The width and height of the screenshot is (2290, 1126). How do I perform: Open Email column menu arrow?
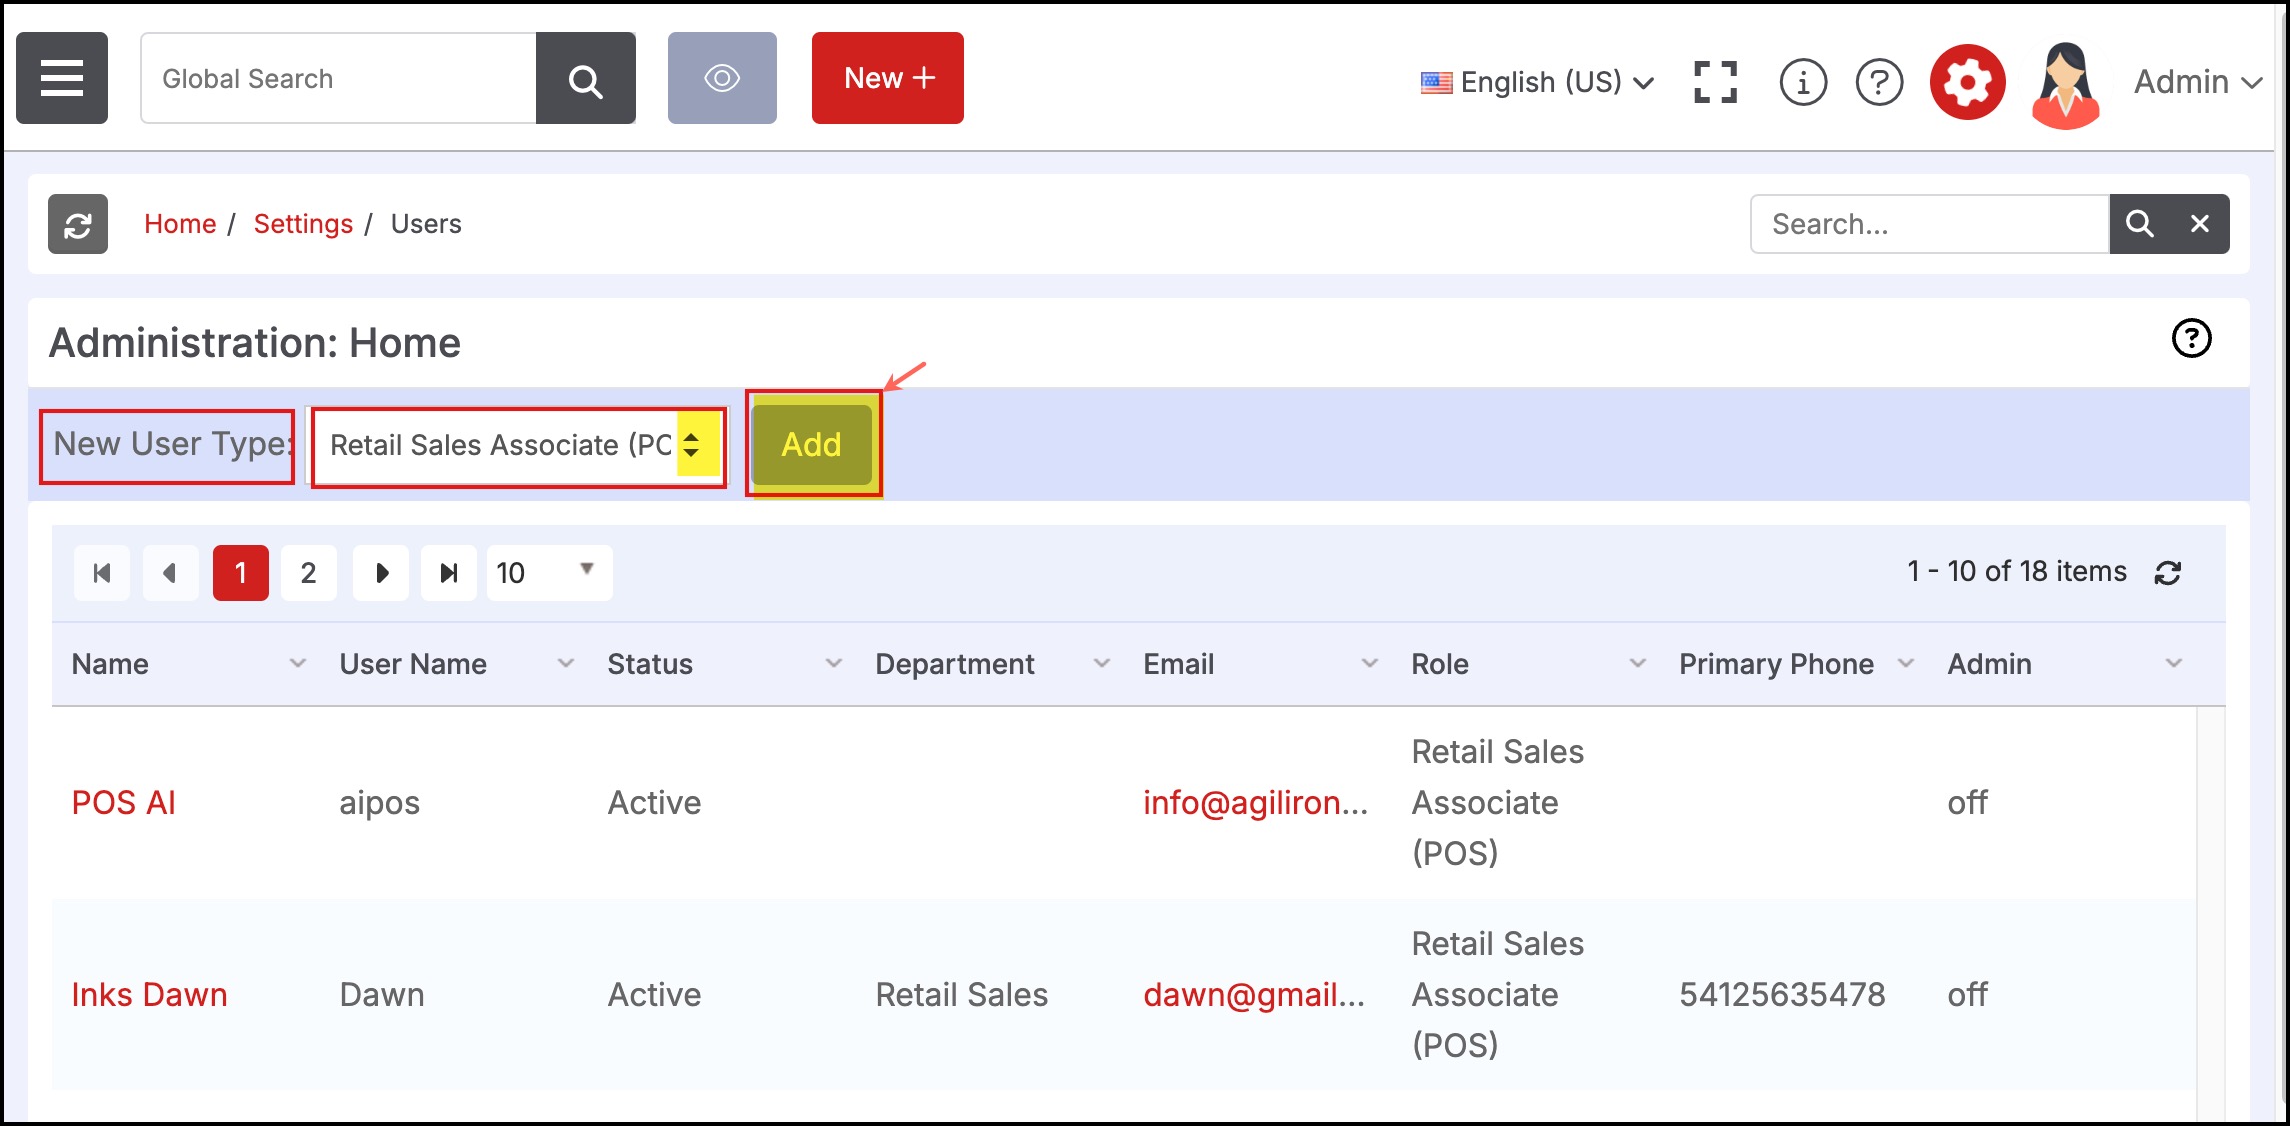click(x=1369, y=664)
